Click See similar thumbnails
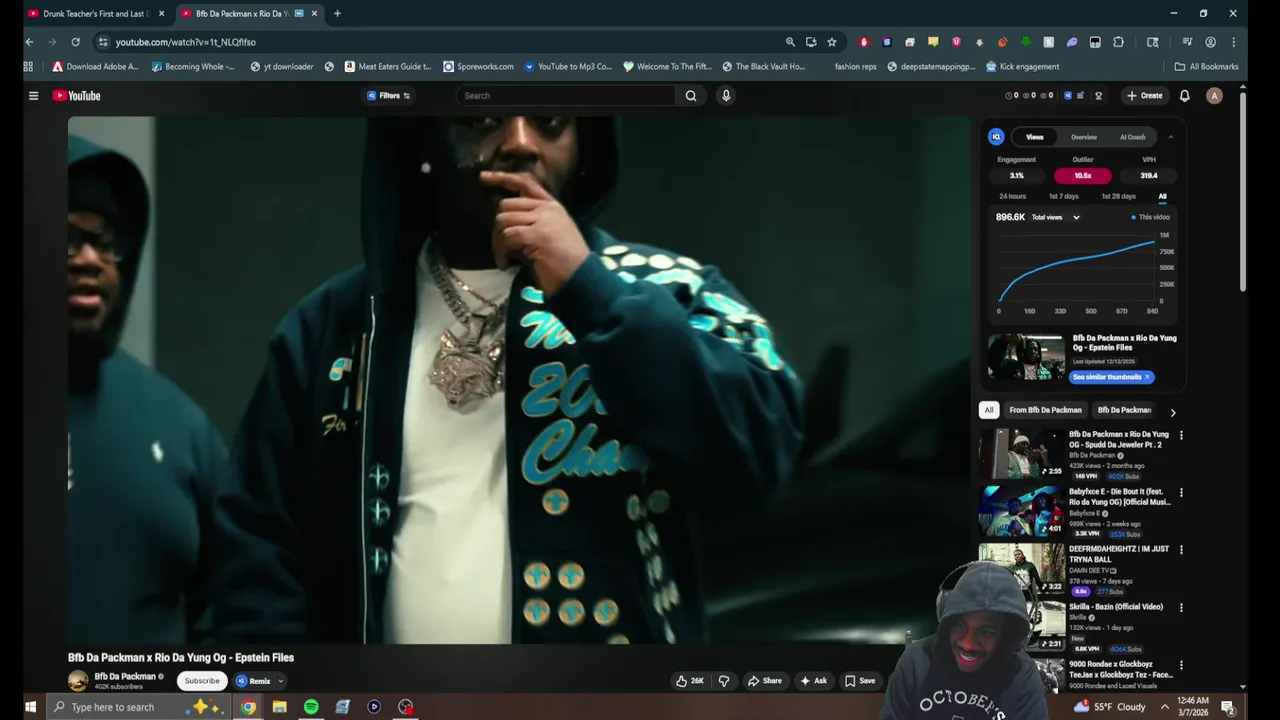This screenshot has width=1280, height=720. pos(1111,377)
